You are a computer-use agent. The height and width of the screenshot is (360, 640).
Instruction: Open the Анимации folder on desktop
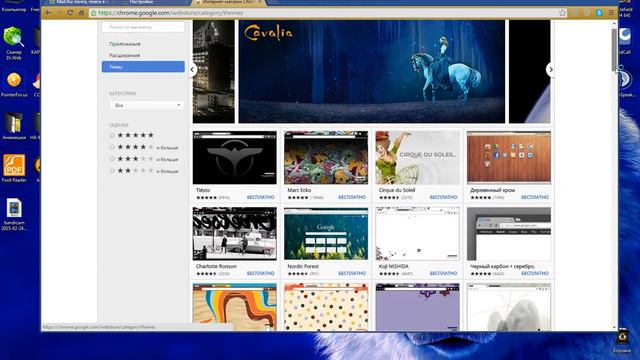14,126
